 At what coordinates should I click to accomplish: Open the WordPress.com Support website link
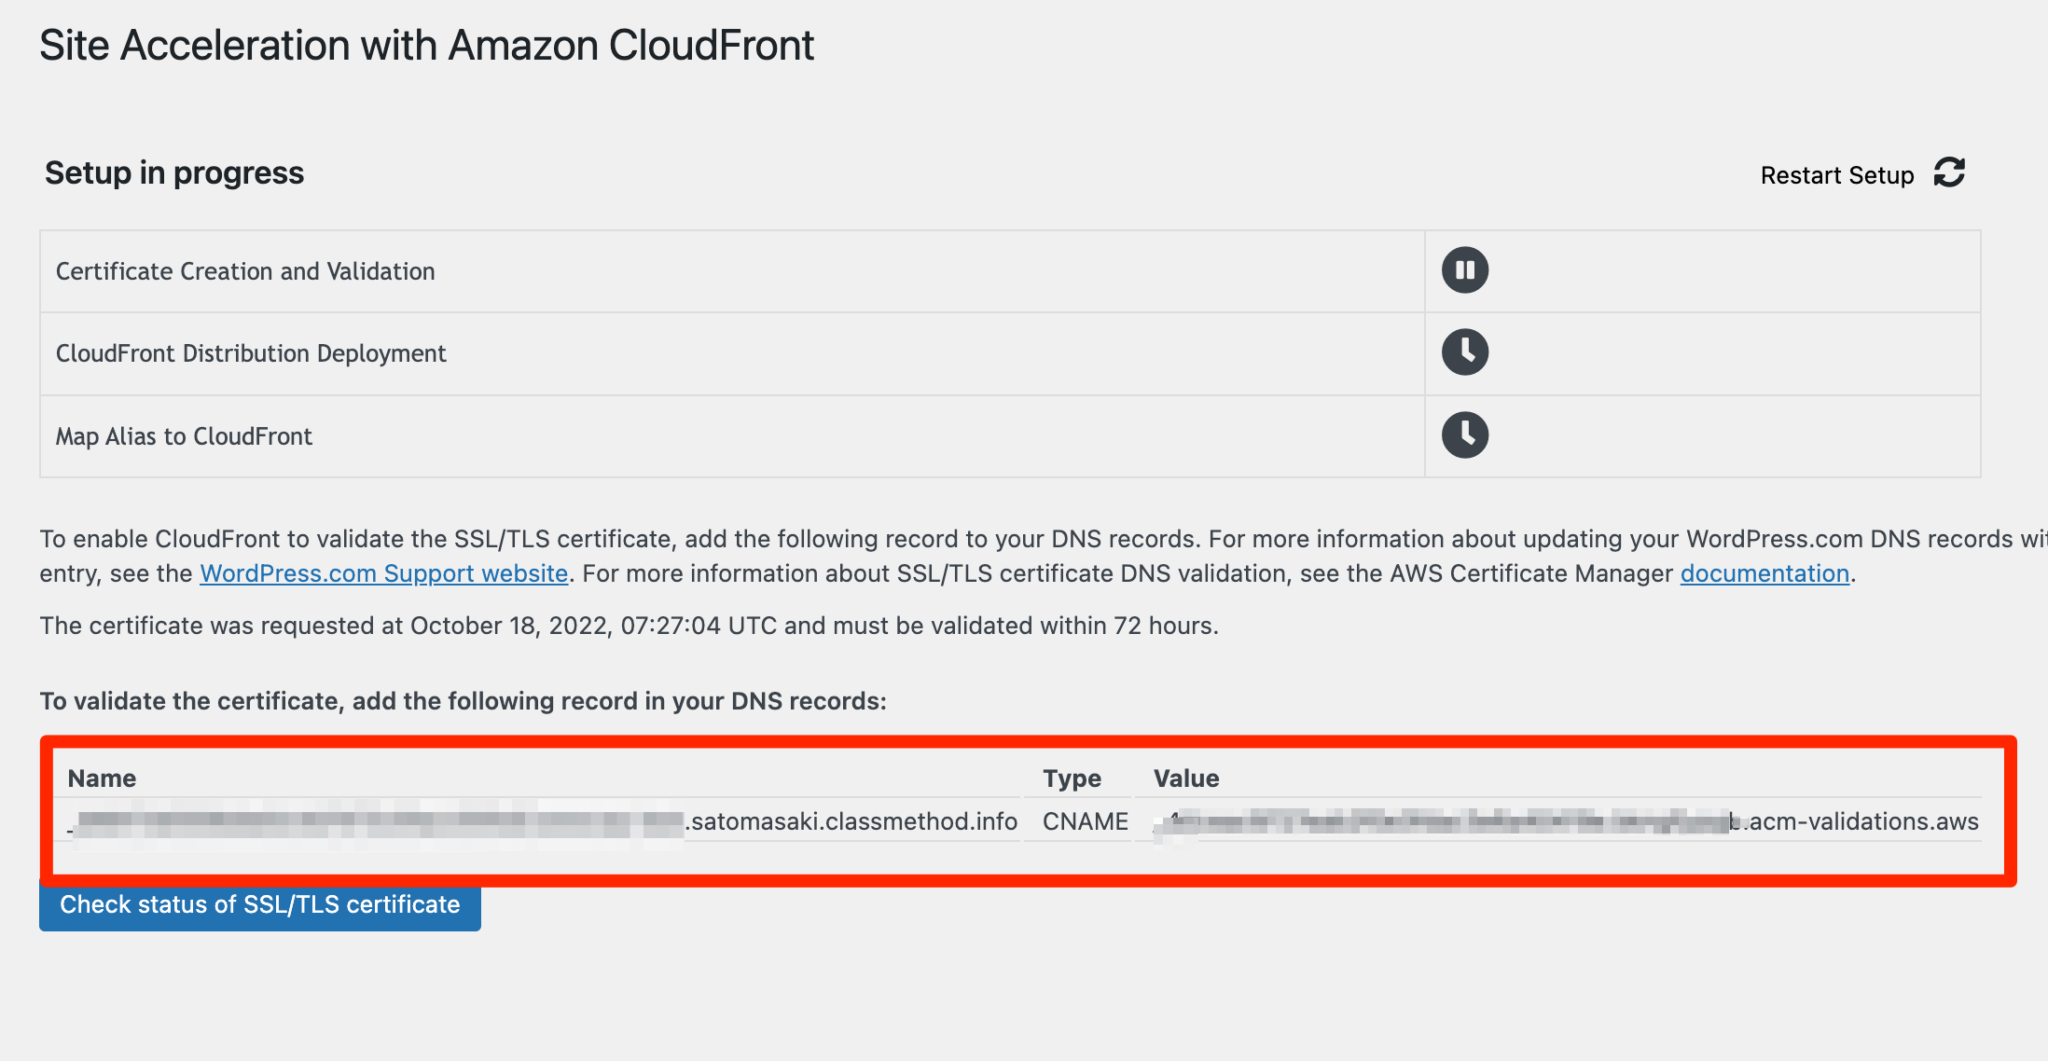click(383, 573)
